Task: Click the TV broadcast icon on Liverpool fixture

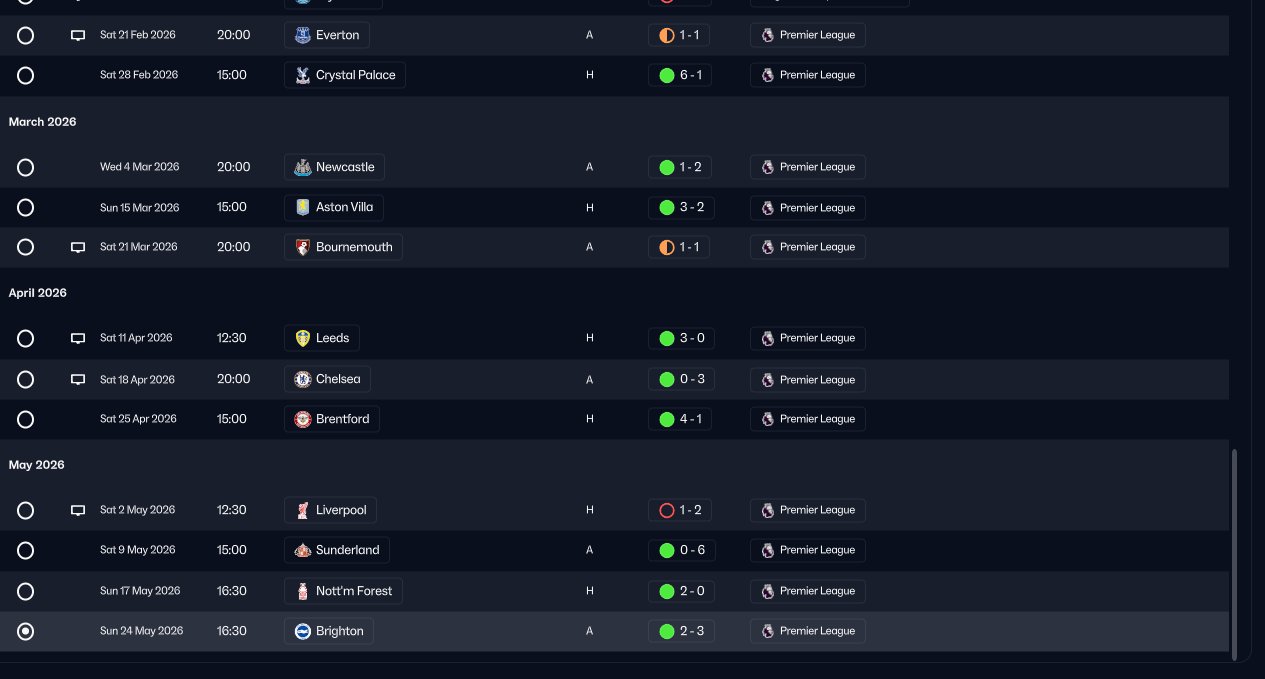Action: point(78,510)
